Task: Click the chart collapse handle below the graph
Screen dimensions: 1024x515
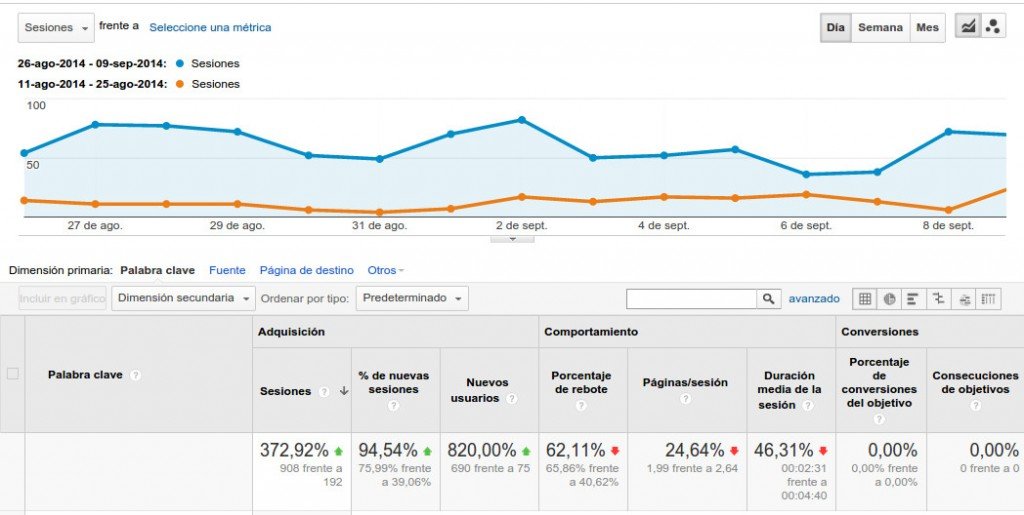Action: point(512,239)
